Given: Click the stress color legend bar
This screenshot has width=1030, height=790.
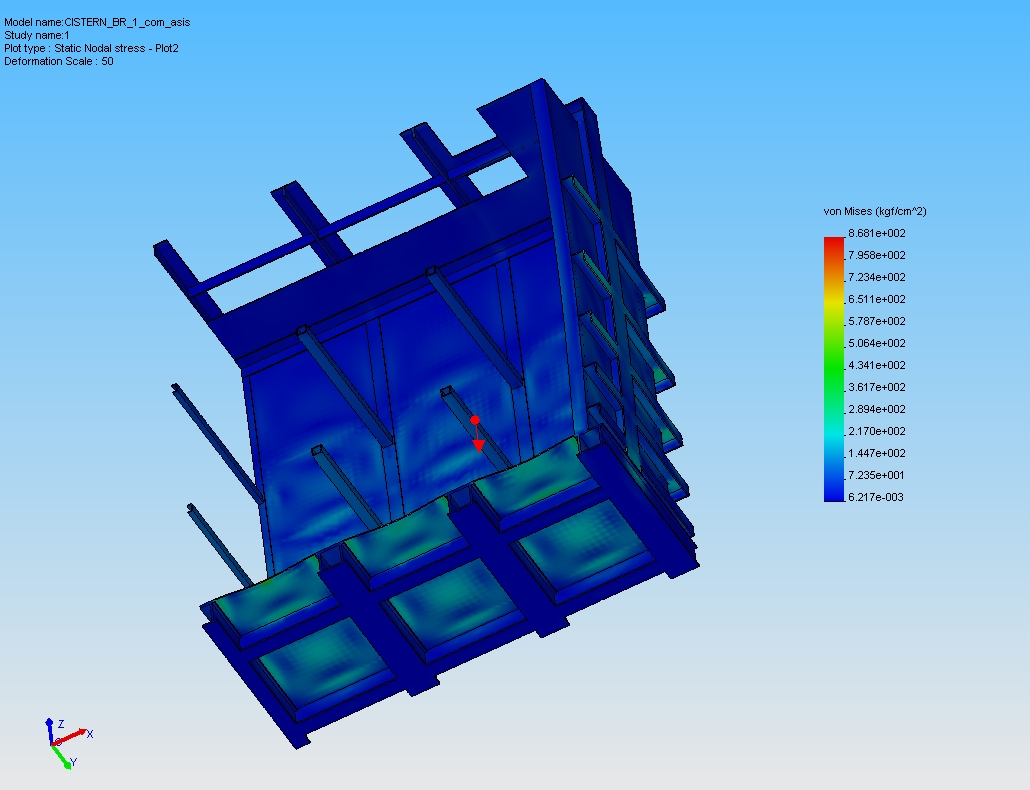Looking at the screenshot, I should pyautogui.click(x=834, y=370).
